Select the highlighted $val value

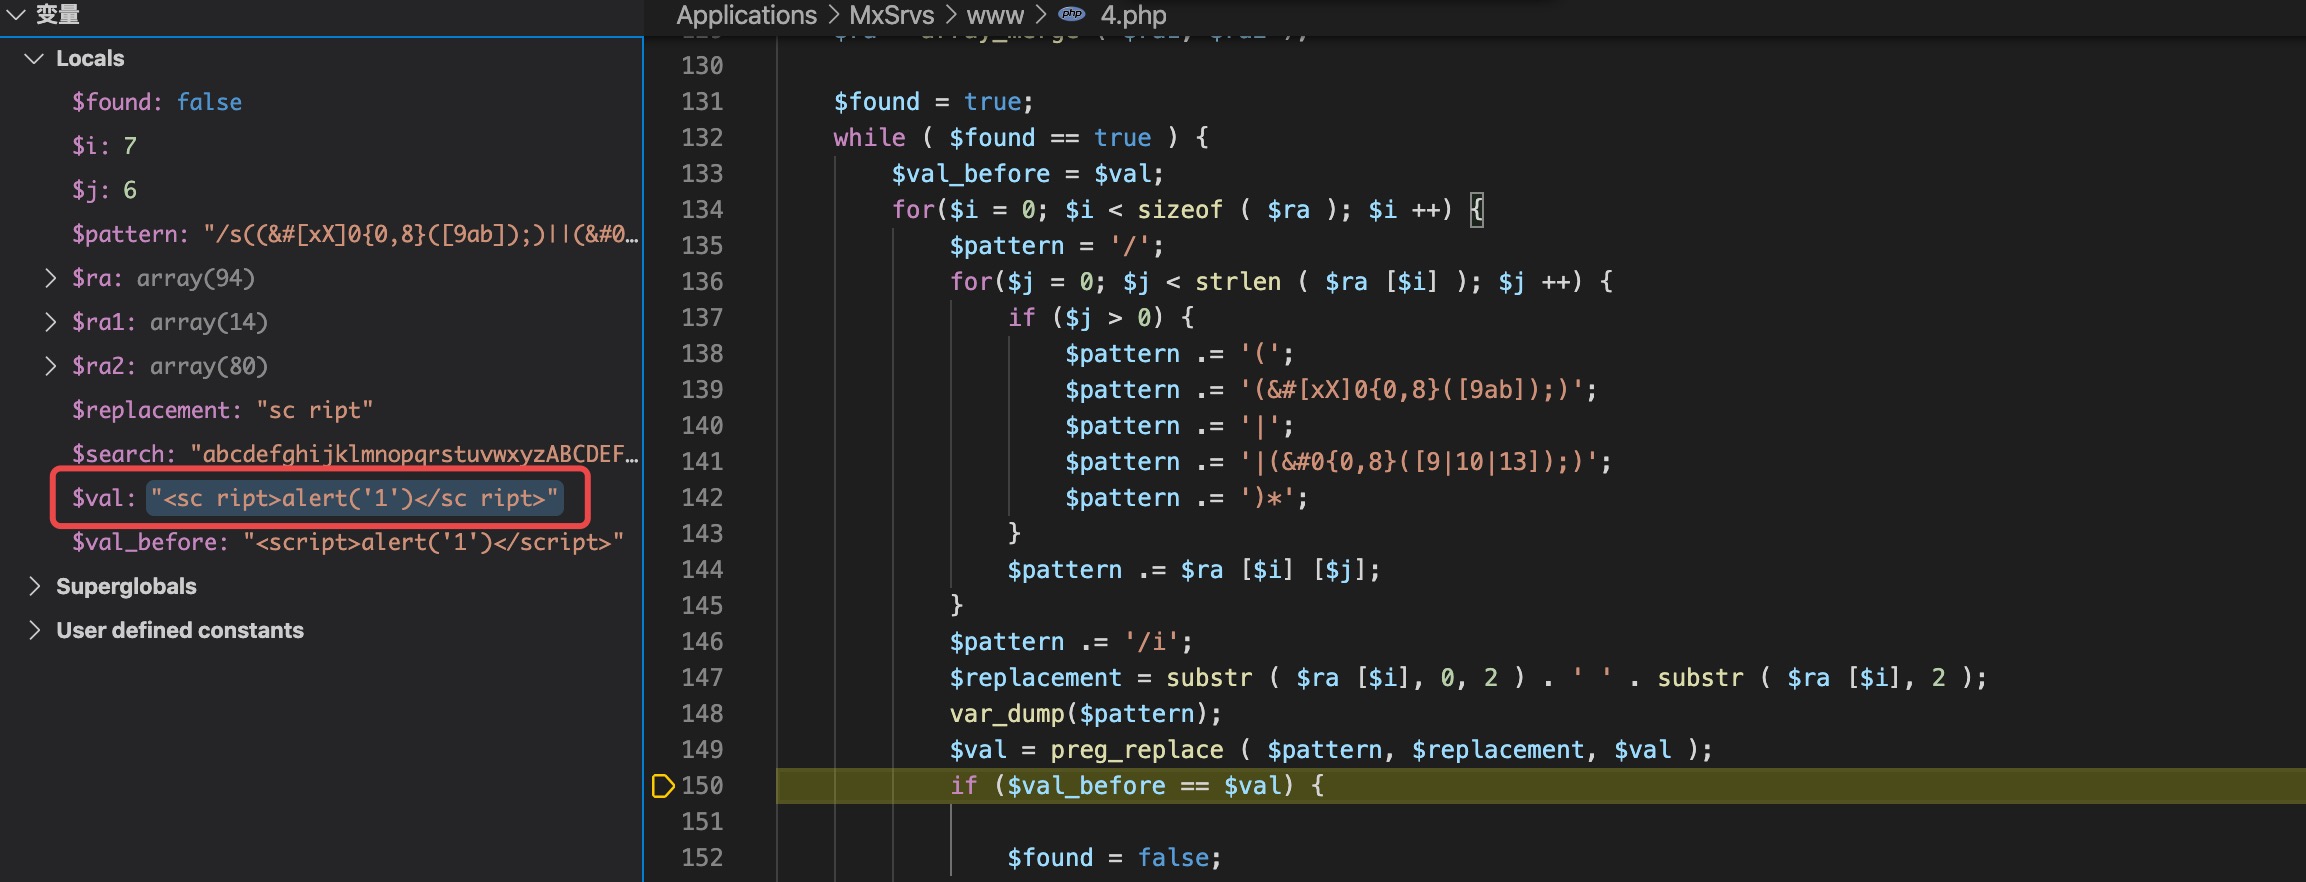(x=355, y=498)
